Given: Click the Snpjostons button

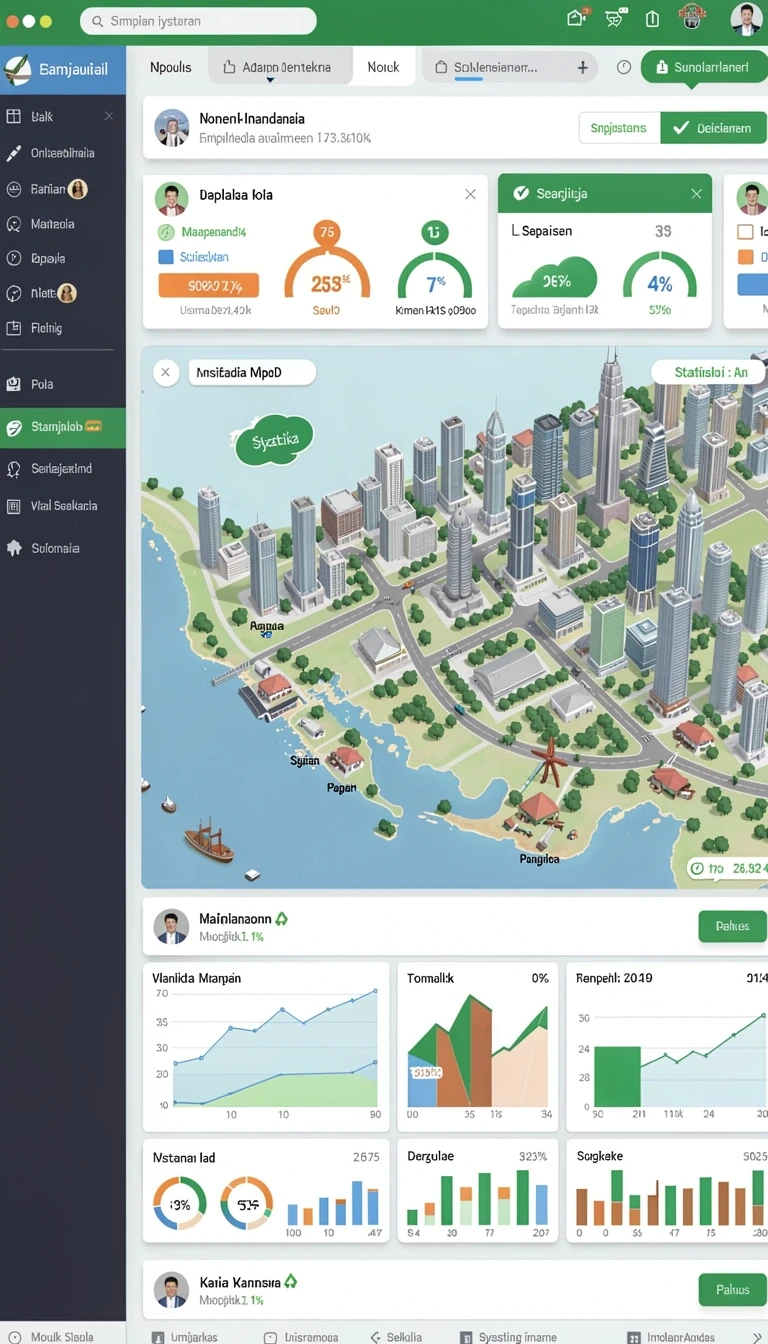Looking at the screenshot, I should pos(619,128).
